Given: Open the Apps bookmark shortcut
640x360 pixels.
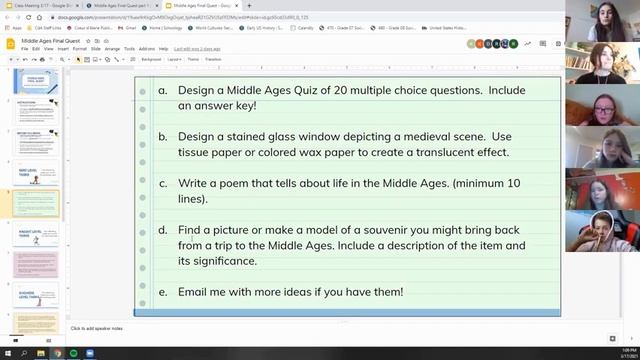Looking at the screenshot, I should [13, 28].
